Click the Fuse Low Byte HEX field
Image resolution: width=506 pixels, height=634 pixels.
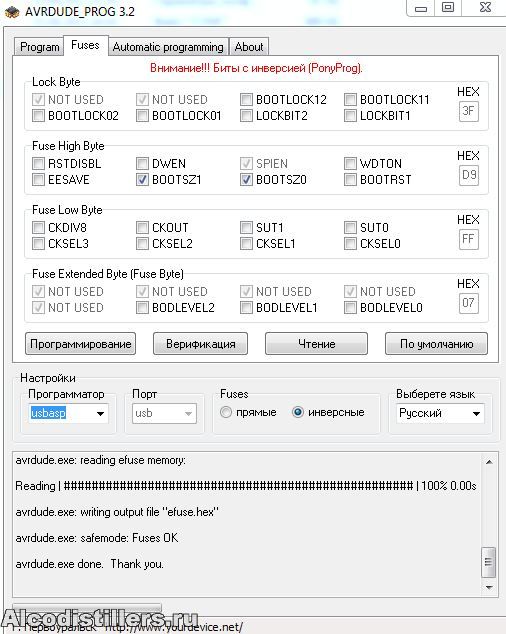468,239
